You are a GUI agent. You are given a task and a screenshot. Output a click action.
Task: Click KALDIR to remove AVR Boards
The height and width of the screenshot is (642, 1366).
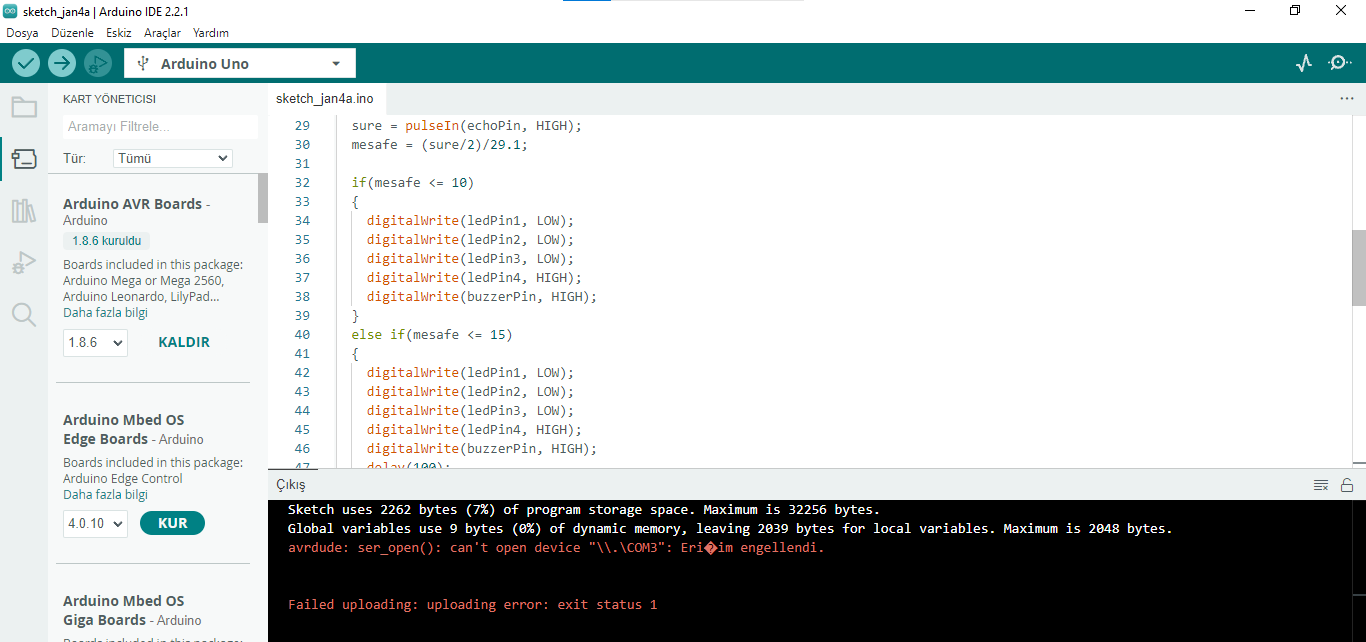point(184,342)
